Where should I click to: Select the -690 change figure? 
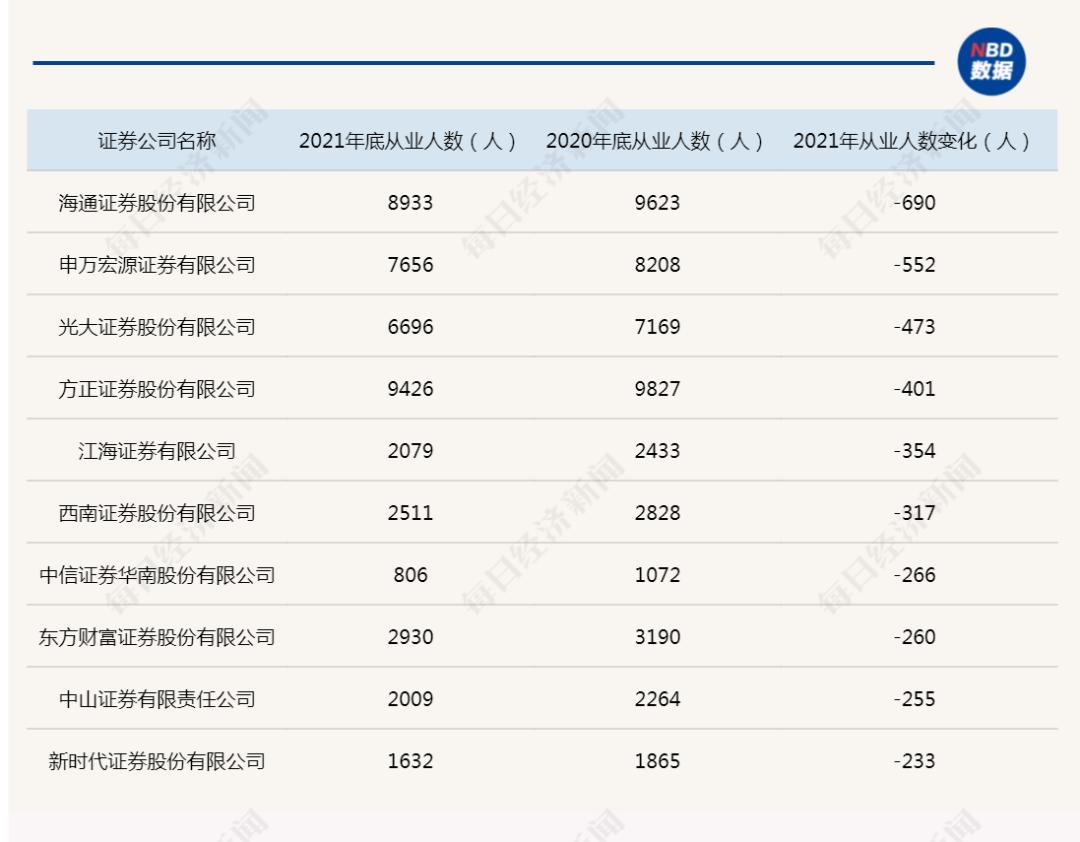click(x=912, y=203)
